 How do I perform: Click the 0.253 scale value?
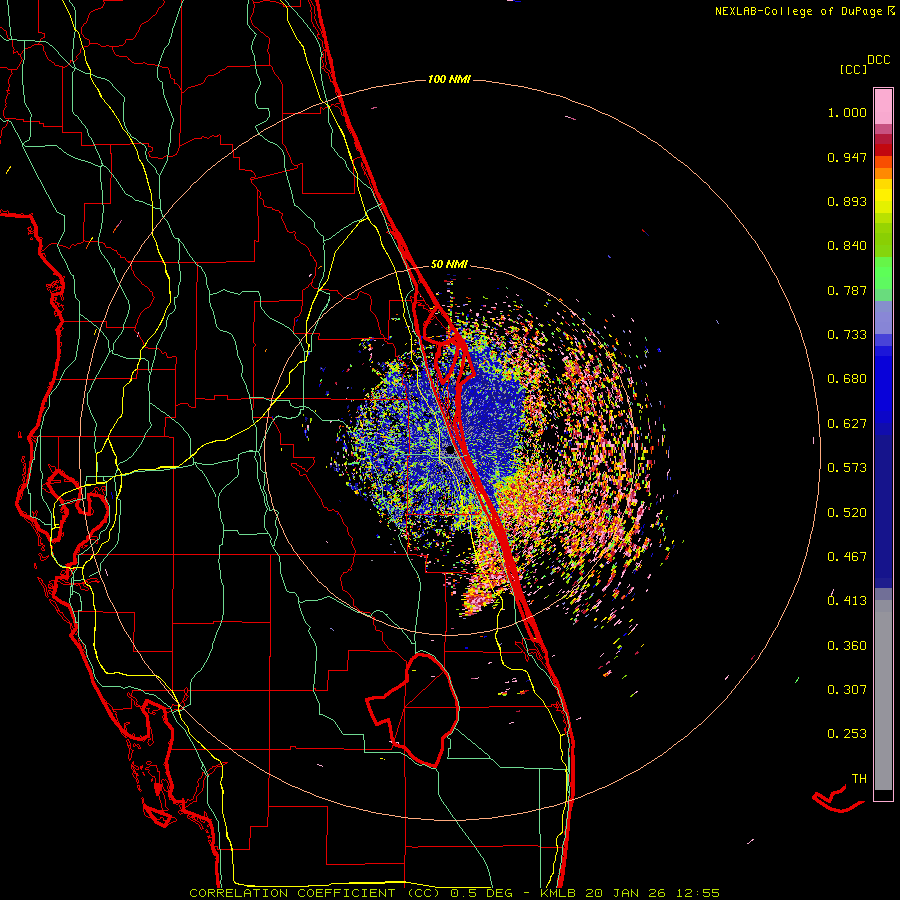[x=847, y=734]
